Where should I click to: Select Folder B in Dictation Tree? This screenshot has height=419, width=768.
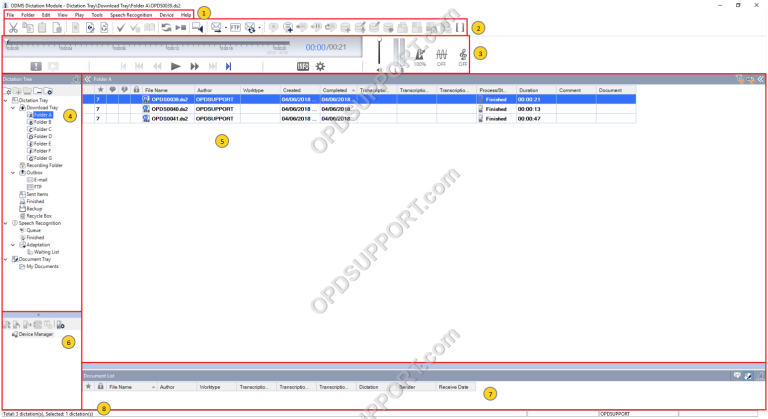click(42, 122)
